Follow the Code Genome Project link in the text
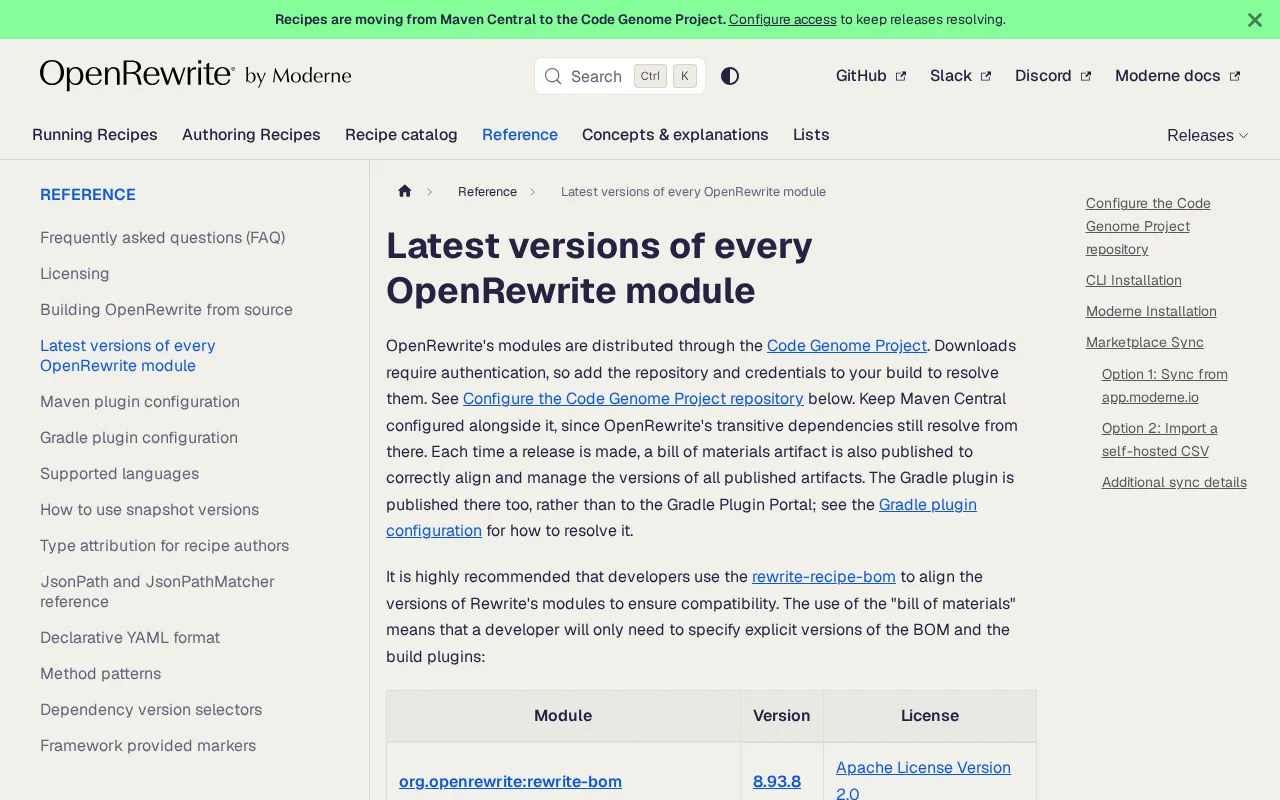The image size is (1280, 800). (847, 345)
